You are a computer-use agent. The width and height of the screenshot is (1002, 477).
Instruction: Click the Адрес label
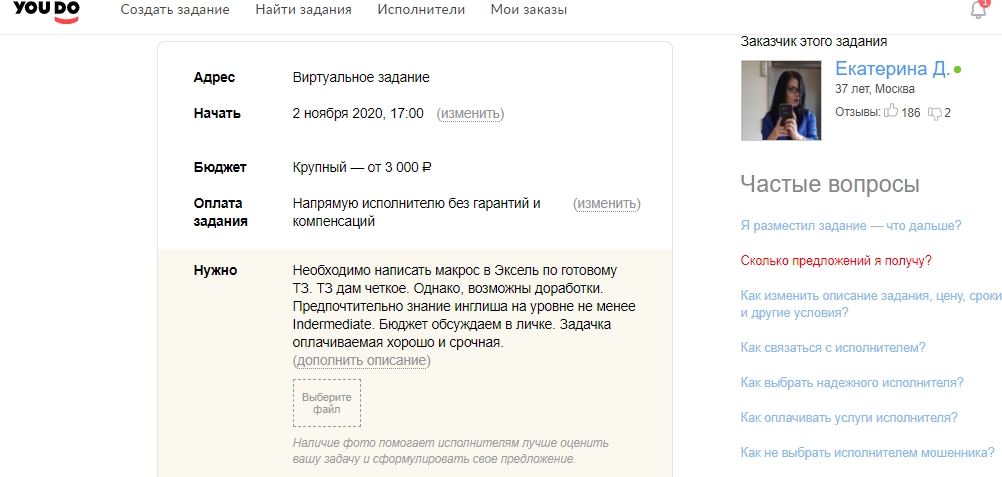coord(214,78)
